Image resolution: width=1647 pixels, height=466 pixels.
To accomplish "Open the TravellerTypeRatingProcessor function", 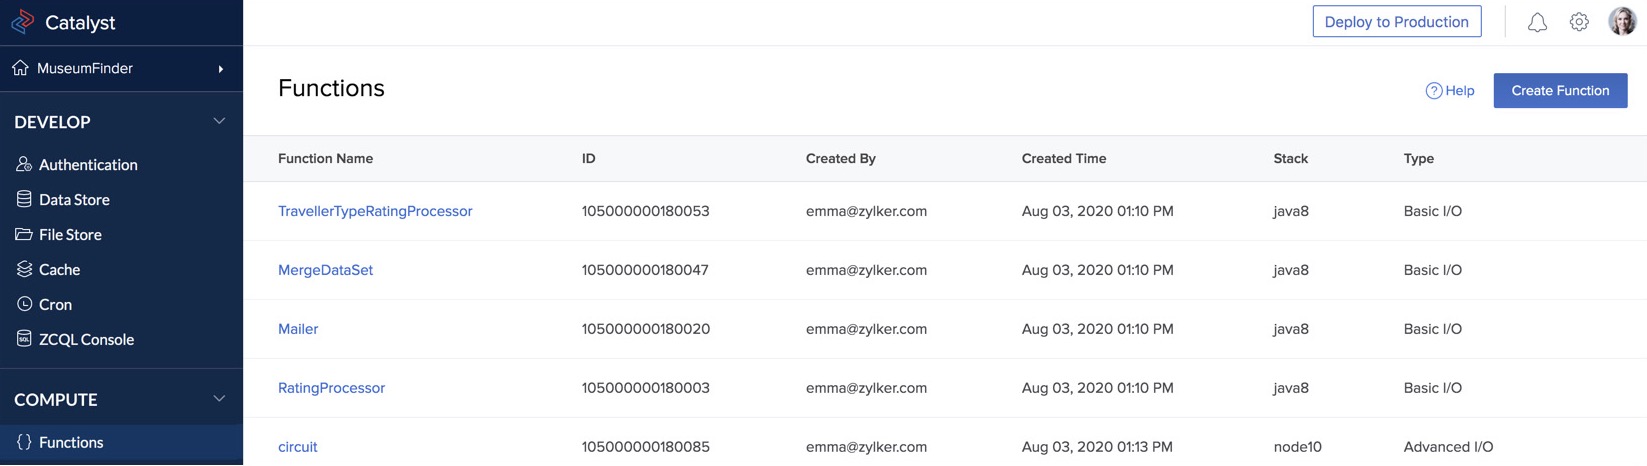I will point(375,211).
